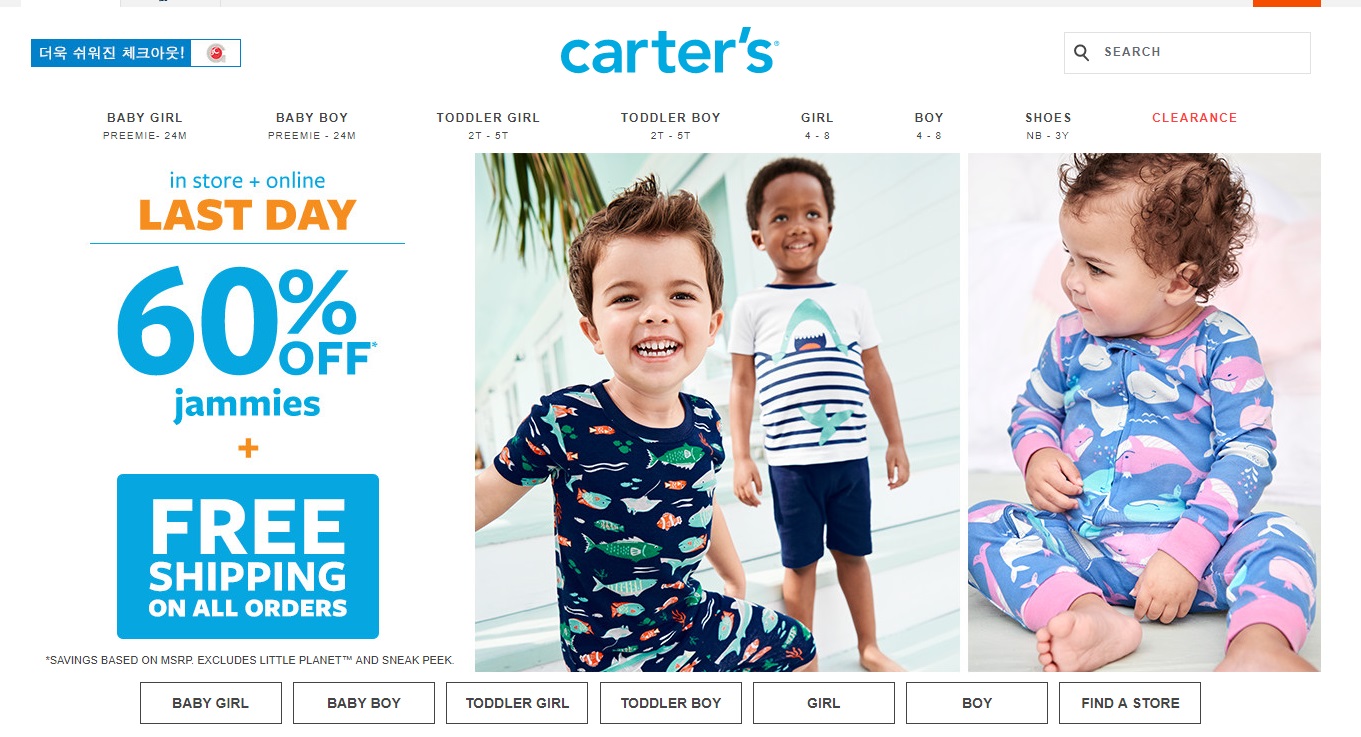This screenshot has height=737, width=1361.
Task: Click the red badge on the Korean checkout banner
Action: click(x=215, y=53)
